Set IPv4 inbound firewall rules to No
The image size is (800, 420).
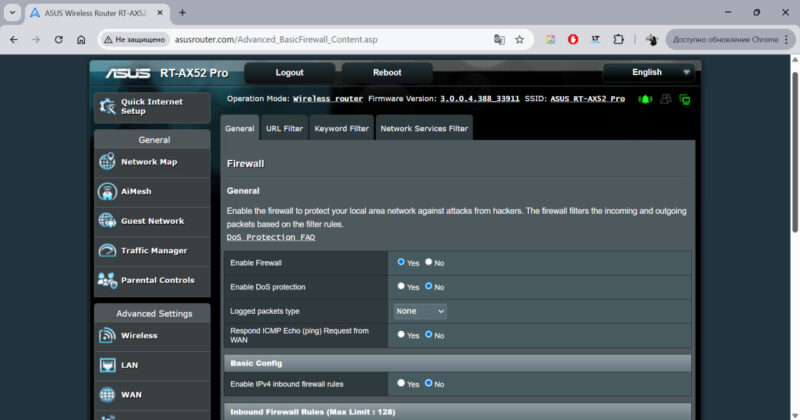[x=429, y=383]
